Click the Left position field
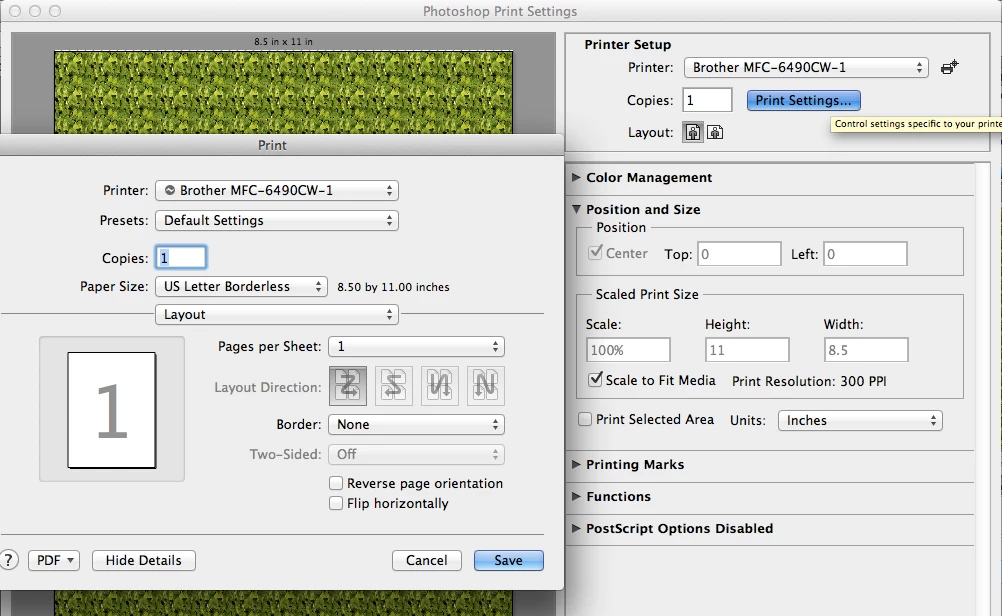Viewport: 1002px width, 616px height. 865,254
